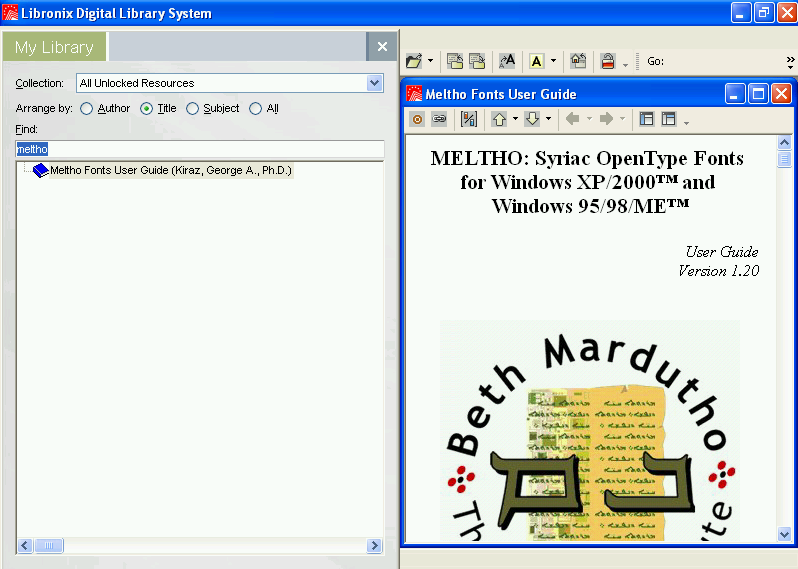Open the Forward history dropdown arrow

pos(622,119)
